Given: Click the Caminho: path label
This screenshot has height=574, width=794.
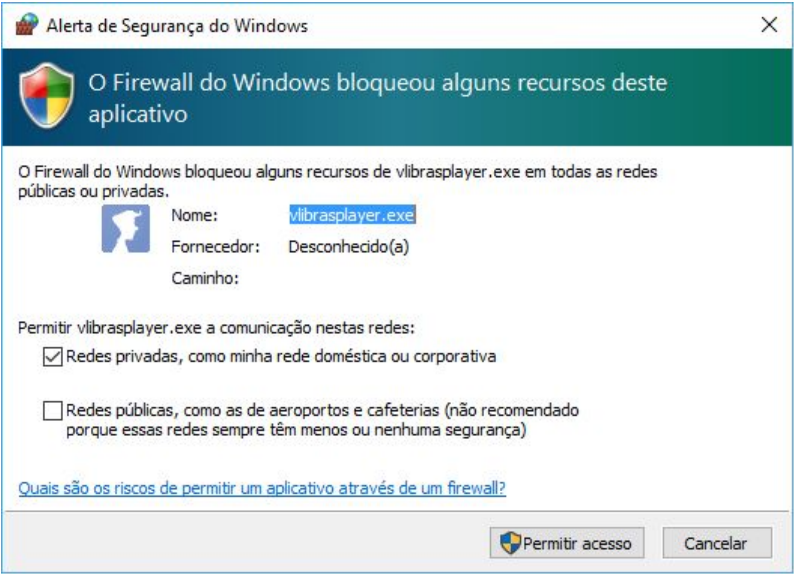Looking at the screenshot, I should (x=205, y=278).
